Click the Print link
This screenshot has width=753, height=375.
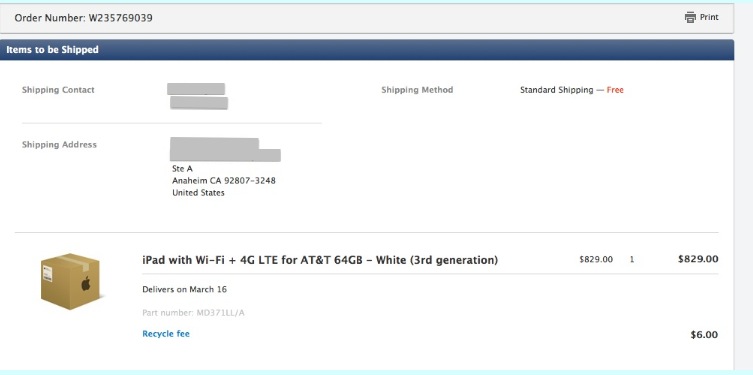[x=709, y=17]
